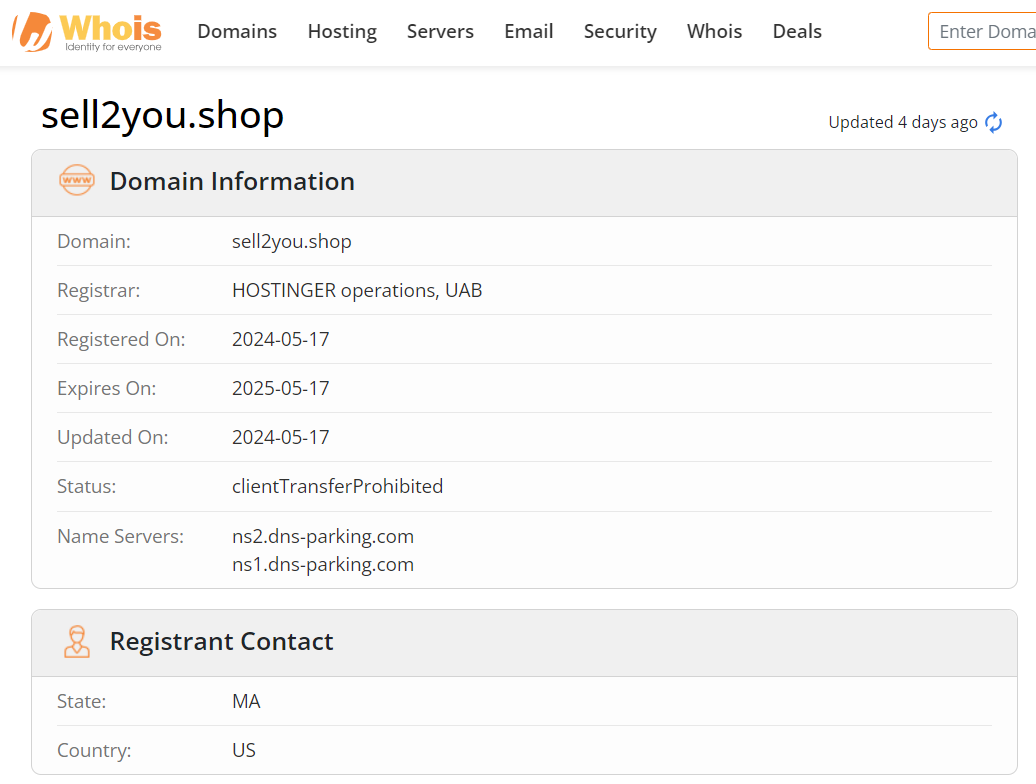This screenshot has height=784, width=1036.
Task: Go to the Email menu item
Action: [x=529, y=32]
